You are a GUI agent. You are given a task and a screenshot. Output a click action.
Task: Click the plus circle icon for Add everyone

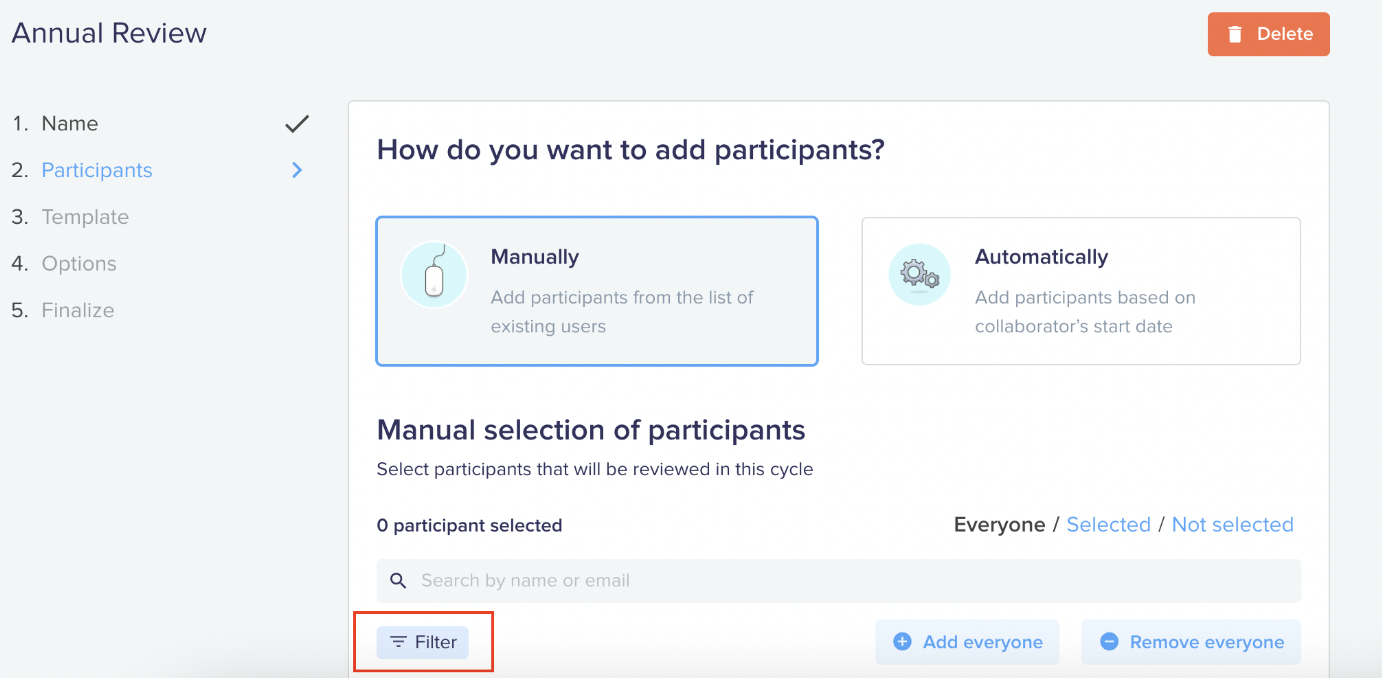coord(902,642)
